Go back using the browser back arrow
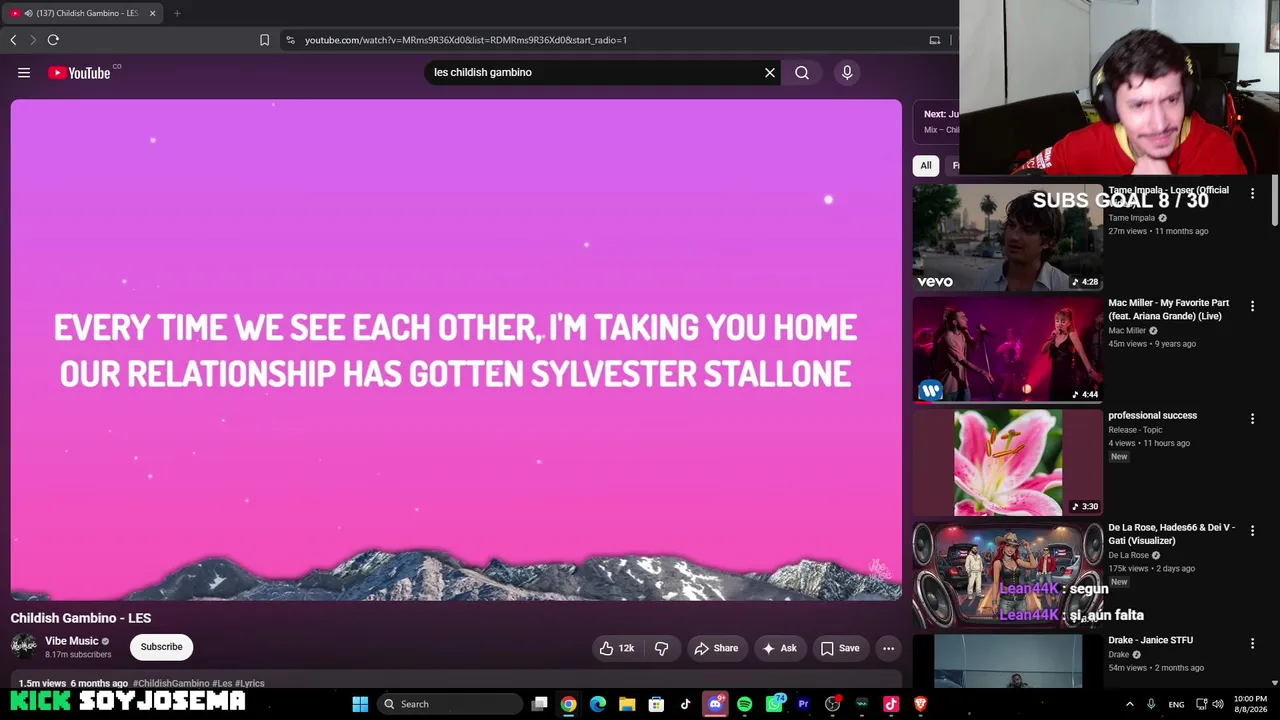 [x=13, y=40]
